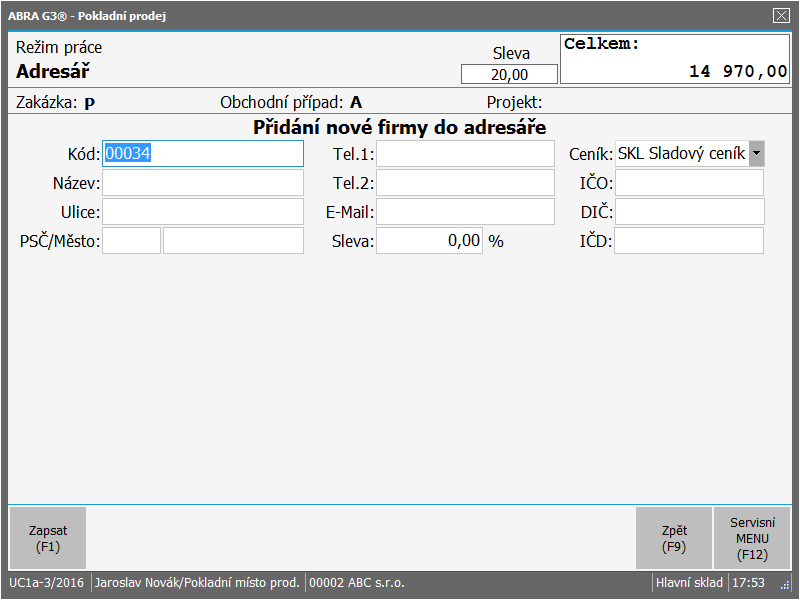
Task: Click the Hlavní sklad status bar item
Action: click(689, 582)
